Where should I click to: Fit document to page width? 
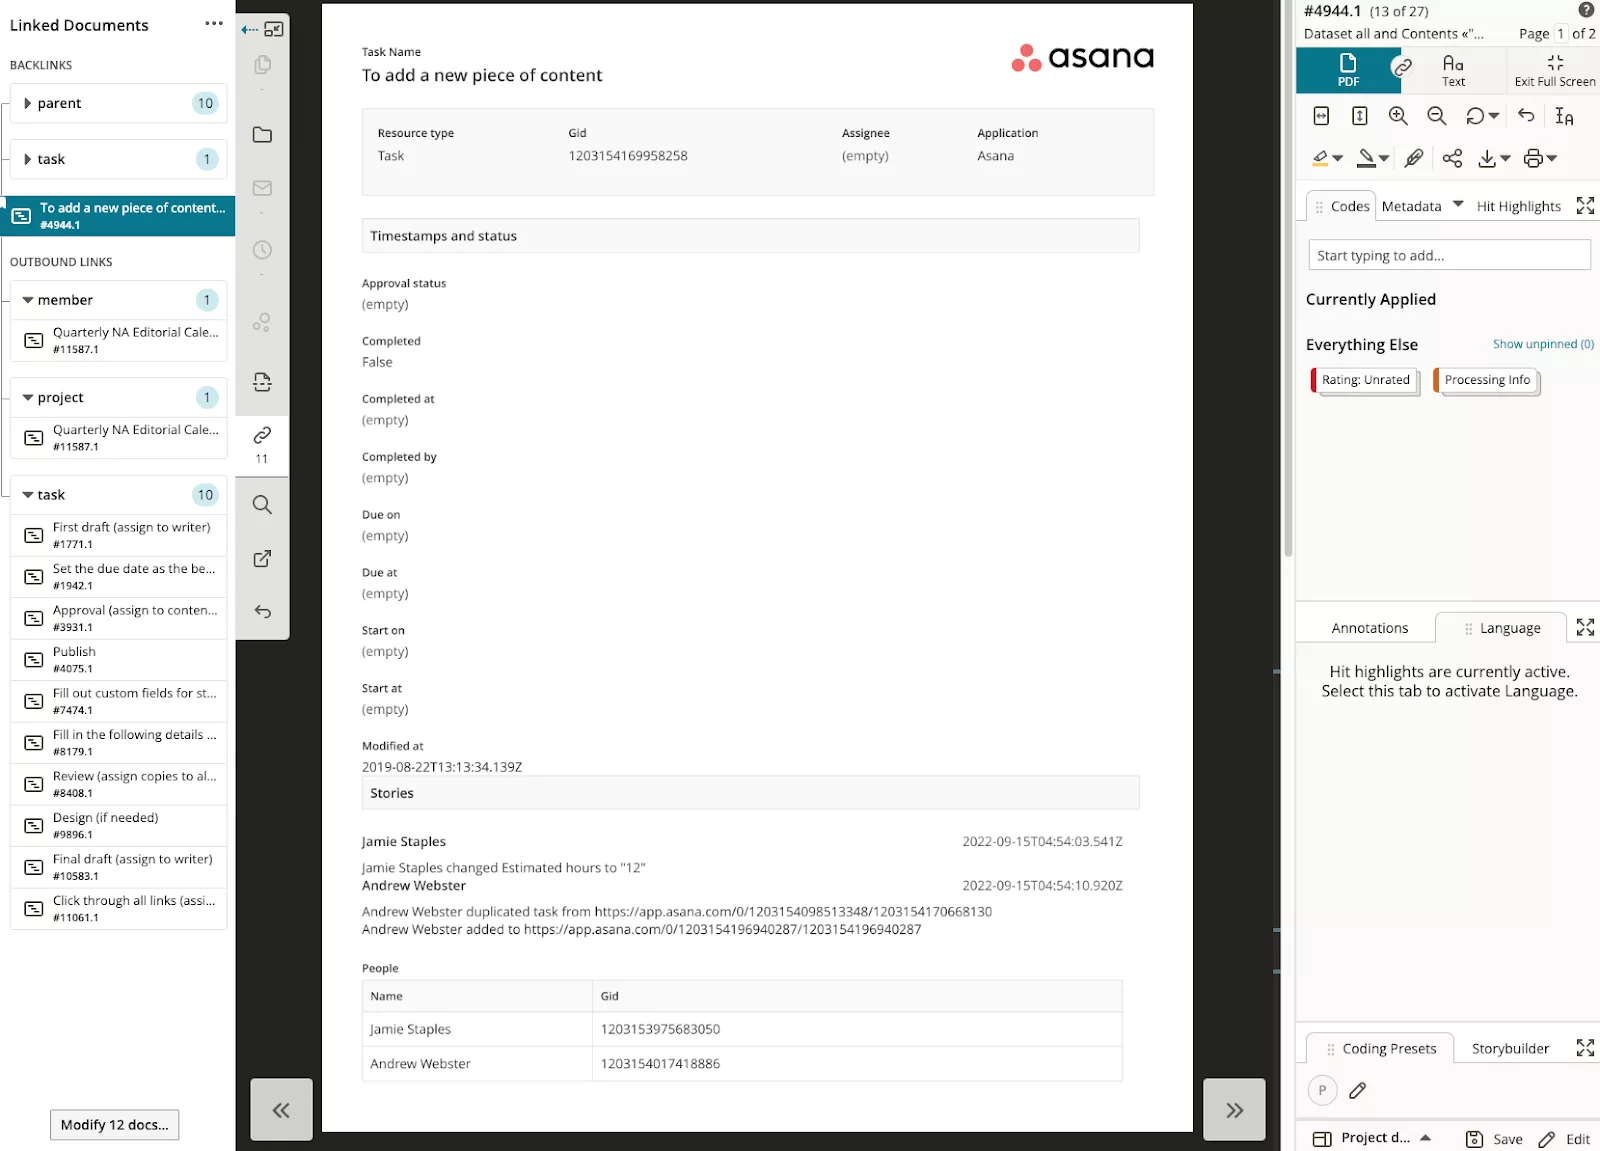(1321, 116)
